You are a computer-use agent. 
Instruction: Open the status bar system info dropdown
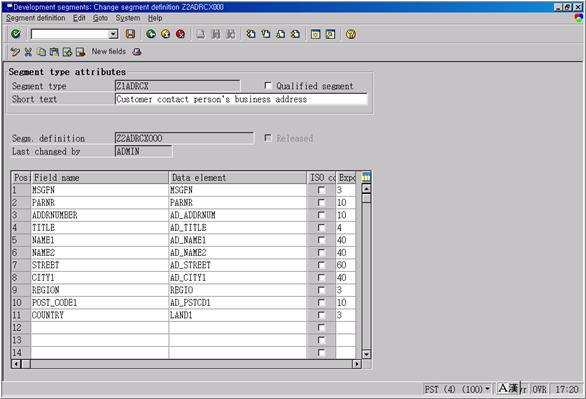(487, 389)
